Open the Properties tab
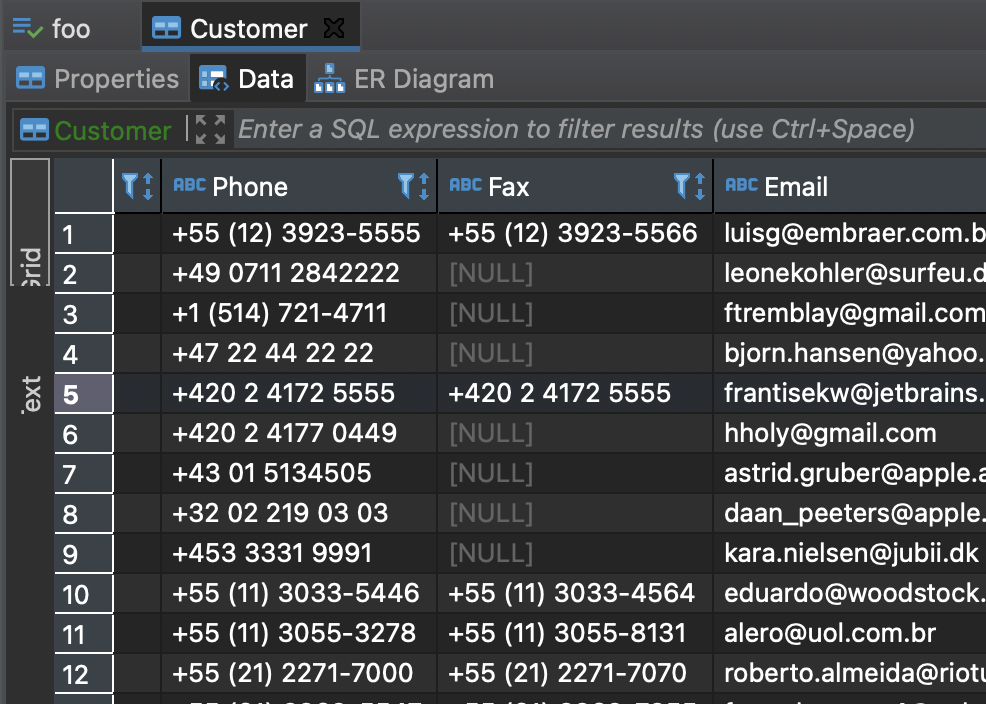 [97, 79]
